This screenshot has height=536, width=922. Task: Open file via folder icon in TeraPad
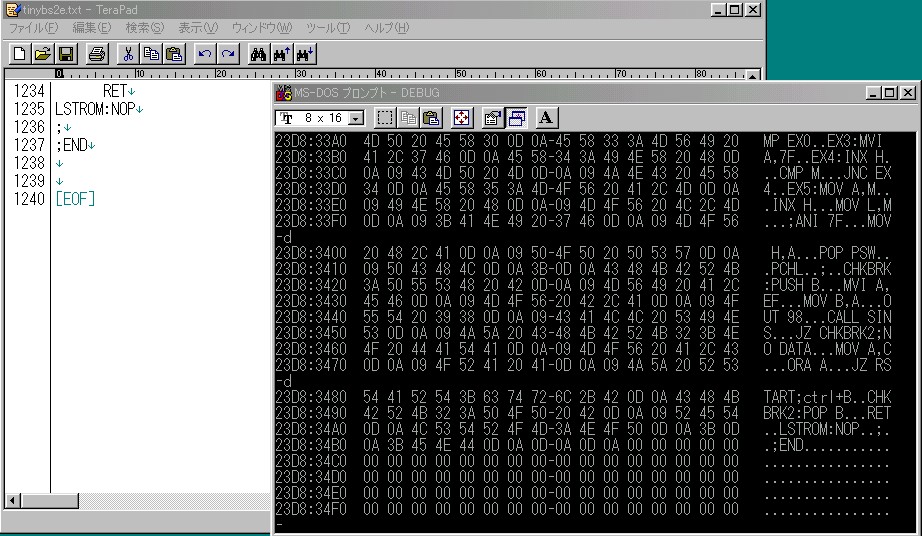42,54
